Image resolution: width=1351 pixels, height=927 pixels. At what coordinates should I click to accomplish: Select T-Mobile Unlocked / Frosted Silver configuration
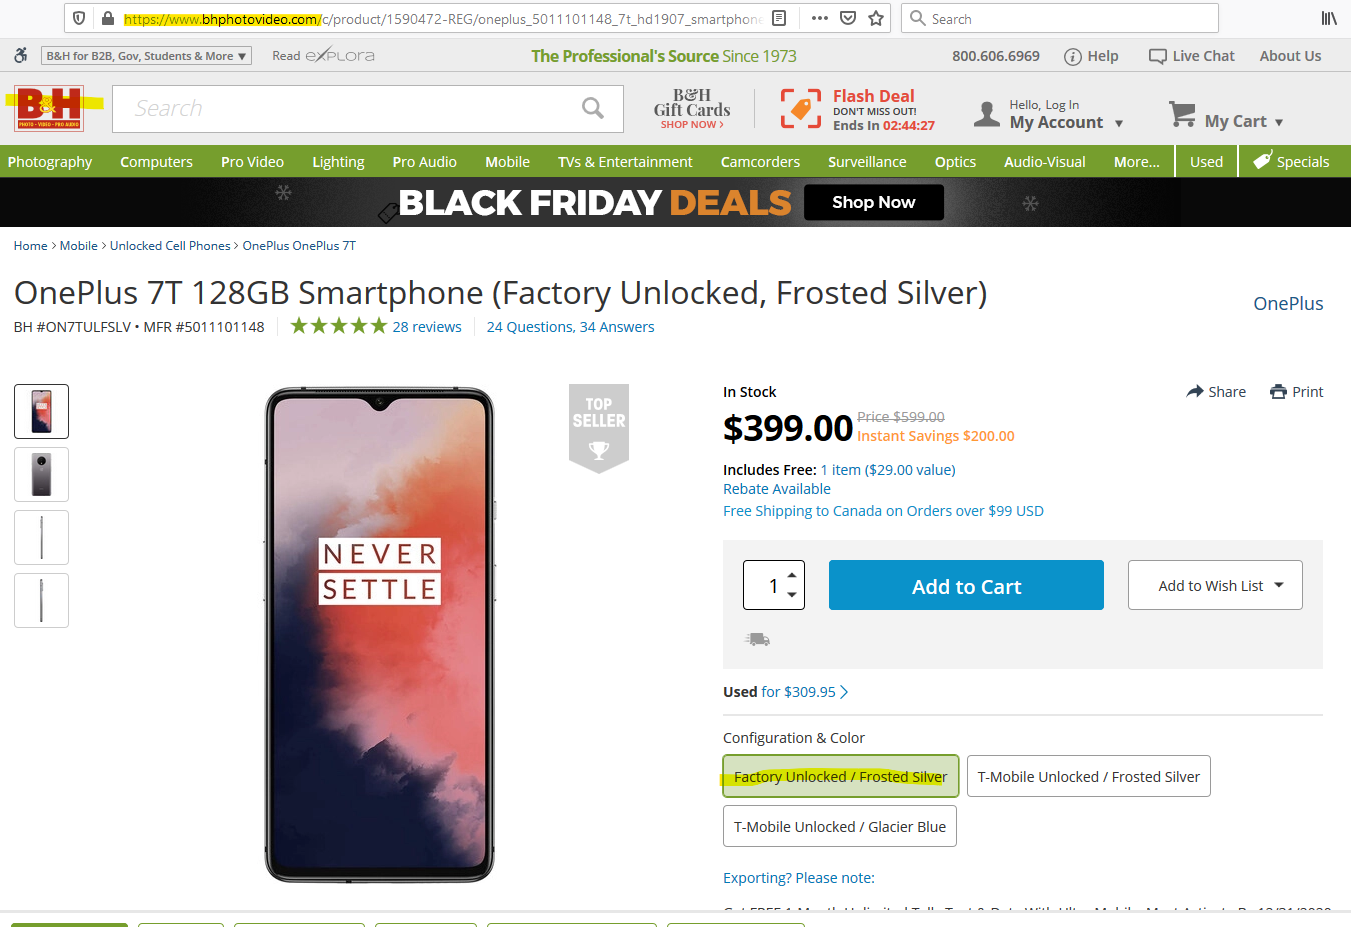pos(1088,777)
